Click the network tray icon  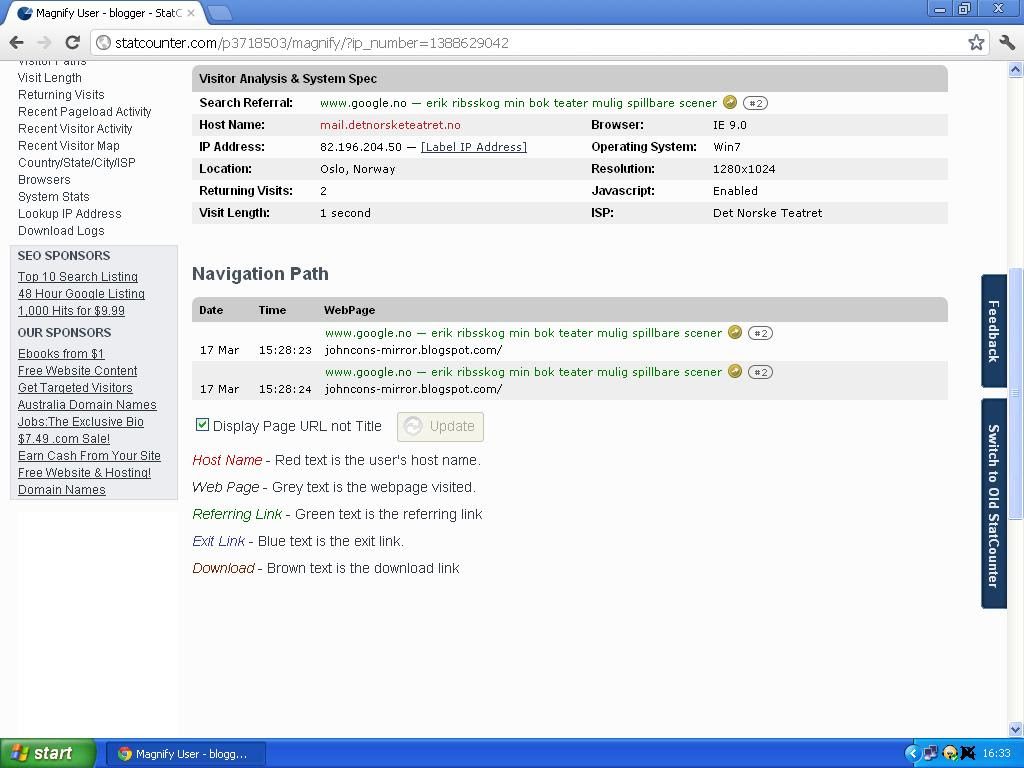click(931, 754)
